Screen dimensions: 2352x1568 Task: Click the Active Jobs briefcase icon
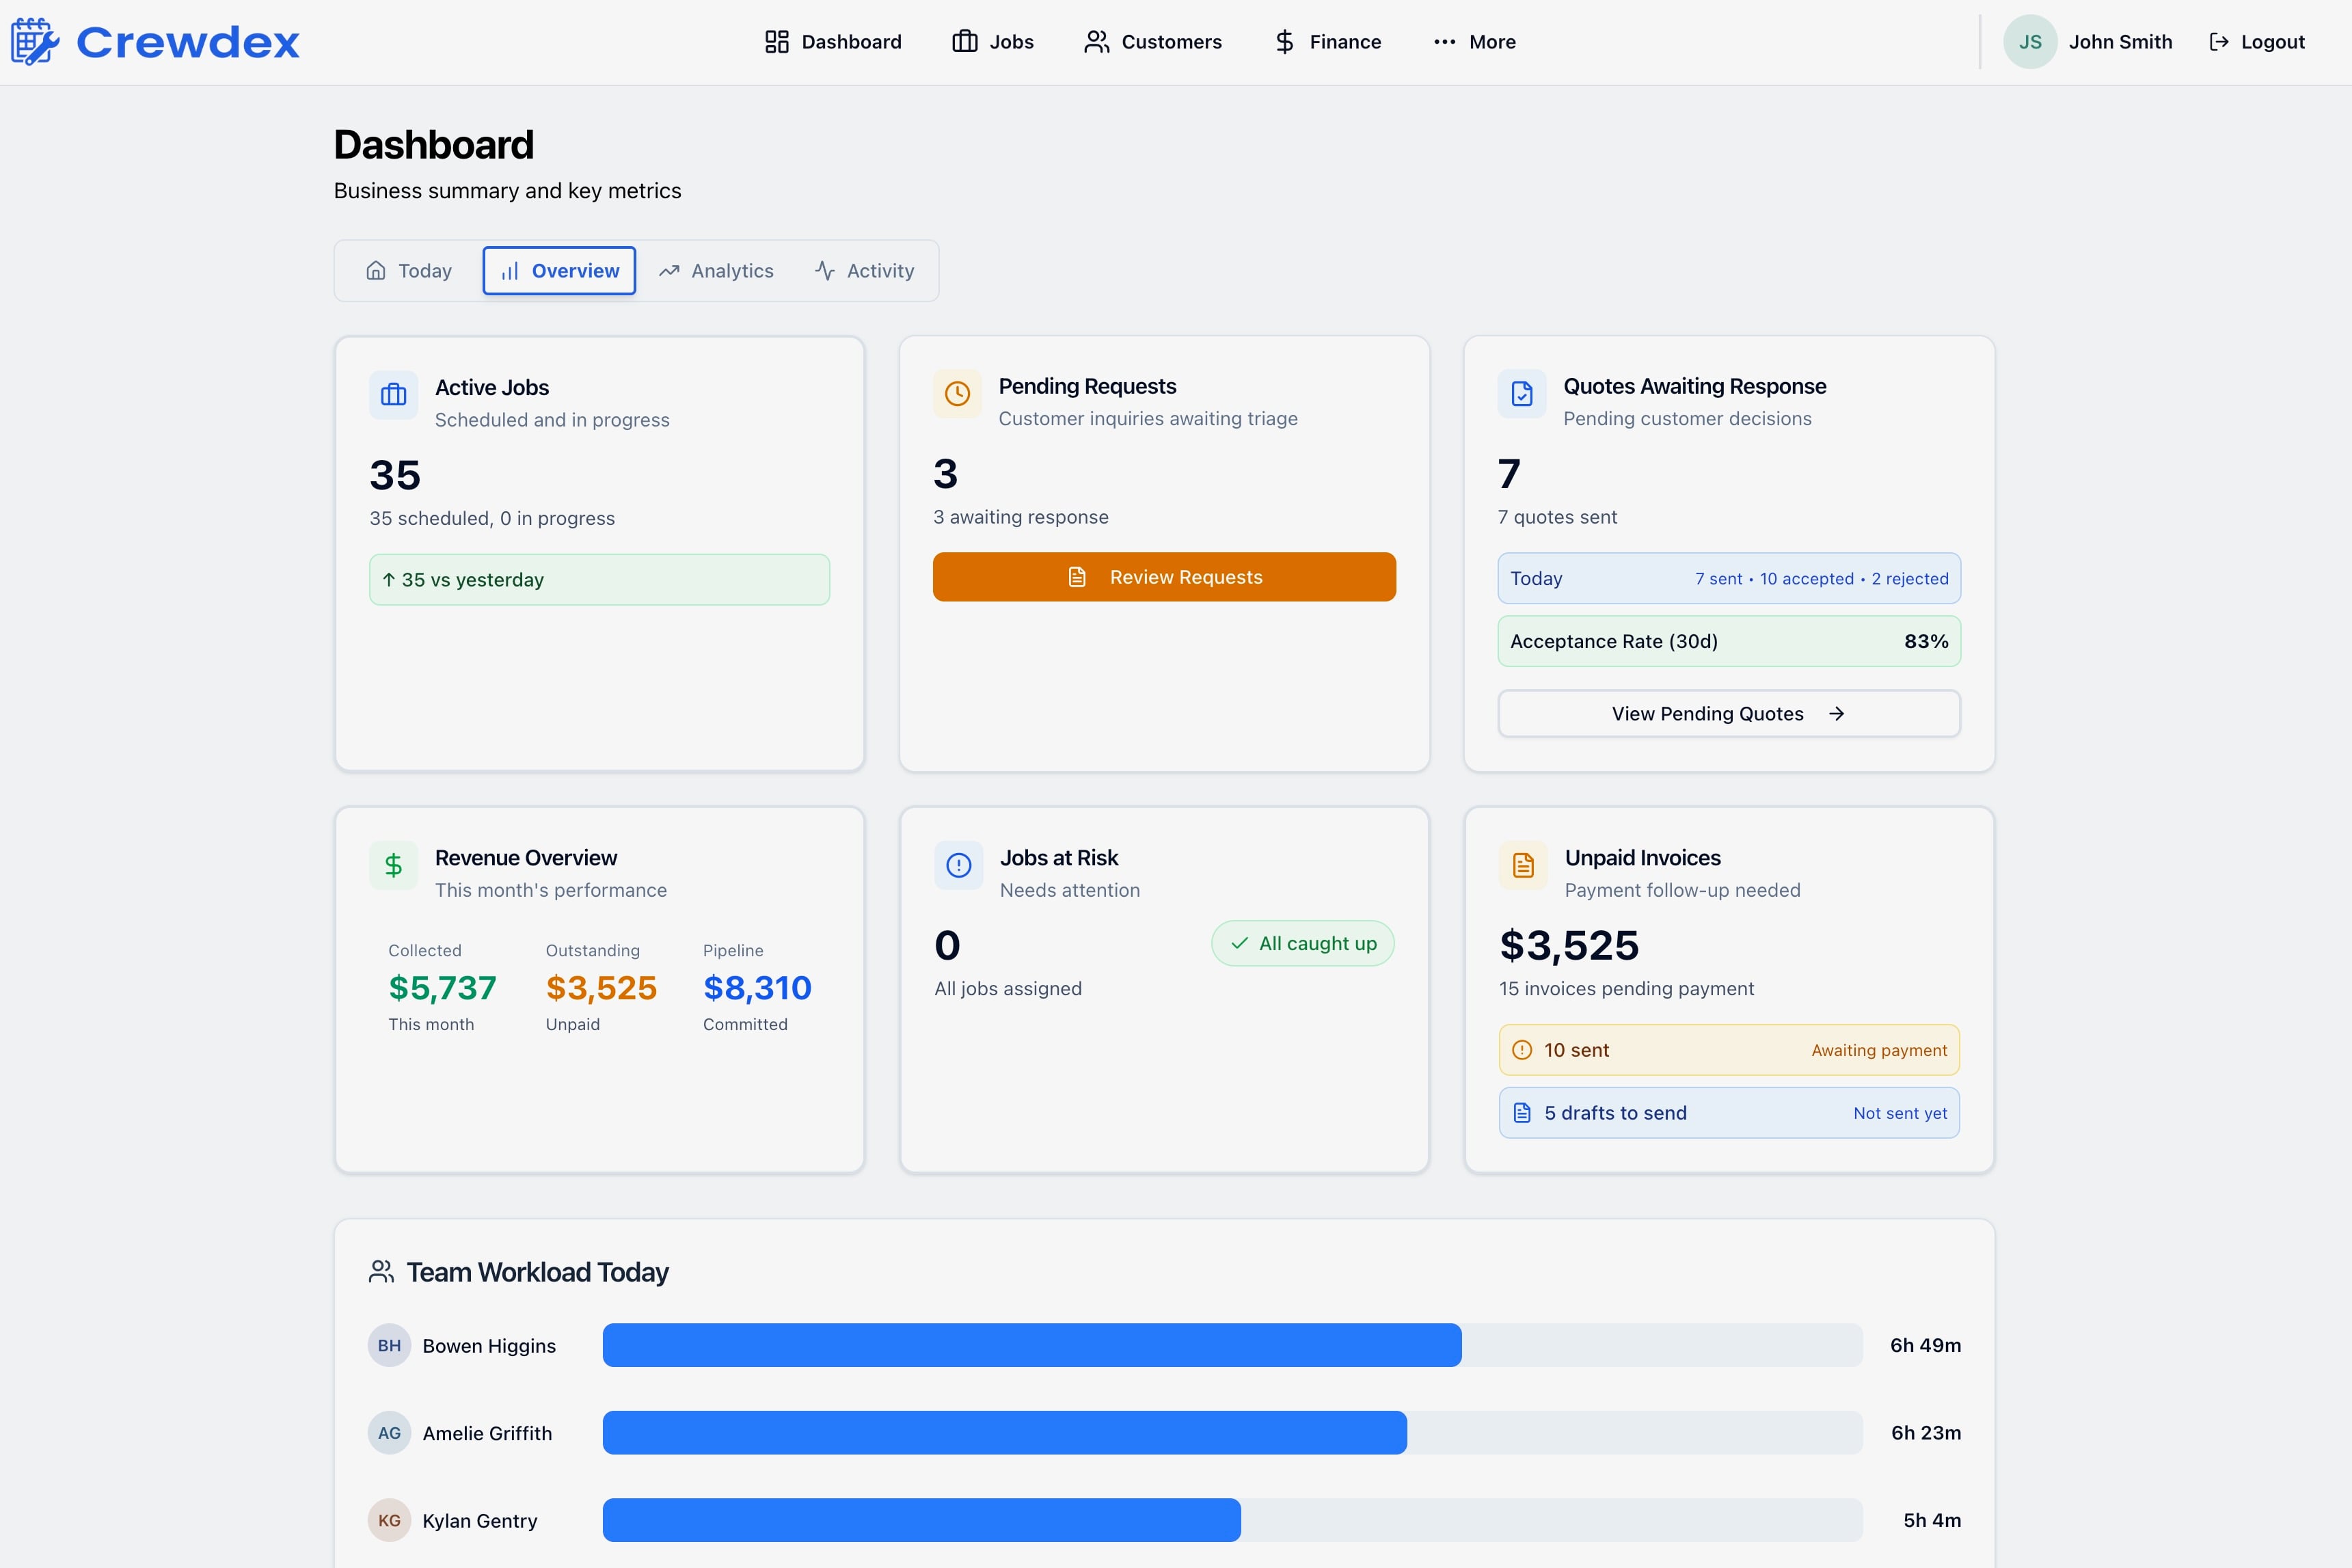point(393,395)
